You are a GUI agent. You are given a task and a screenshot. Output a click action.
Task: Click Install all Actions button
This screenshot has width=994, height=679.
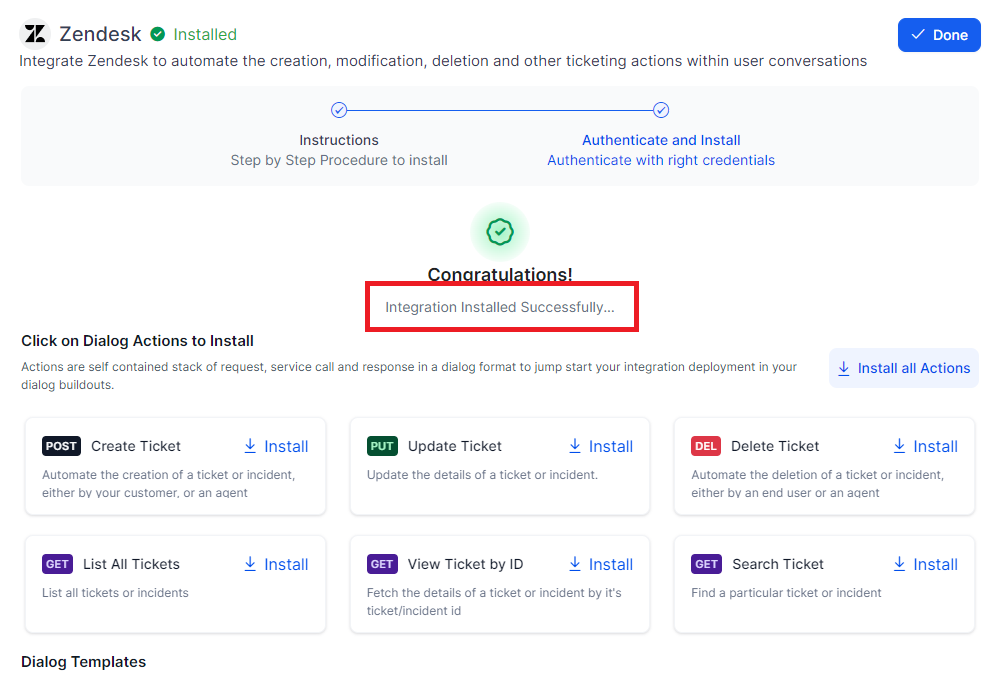(903, 368)
